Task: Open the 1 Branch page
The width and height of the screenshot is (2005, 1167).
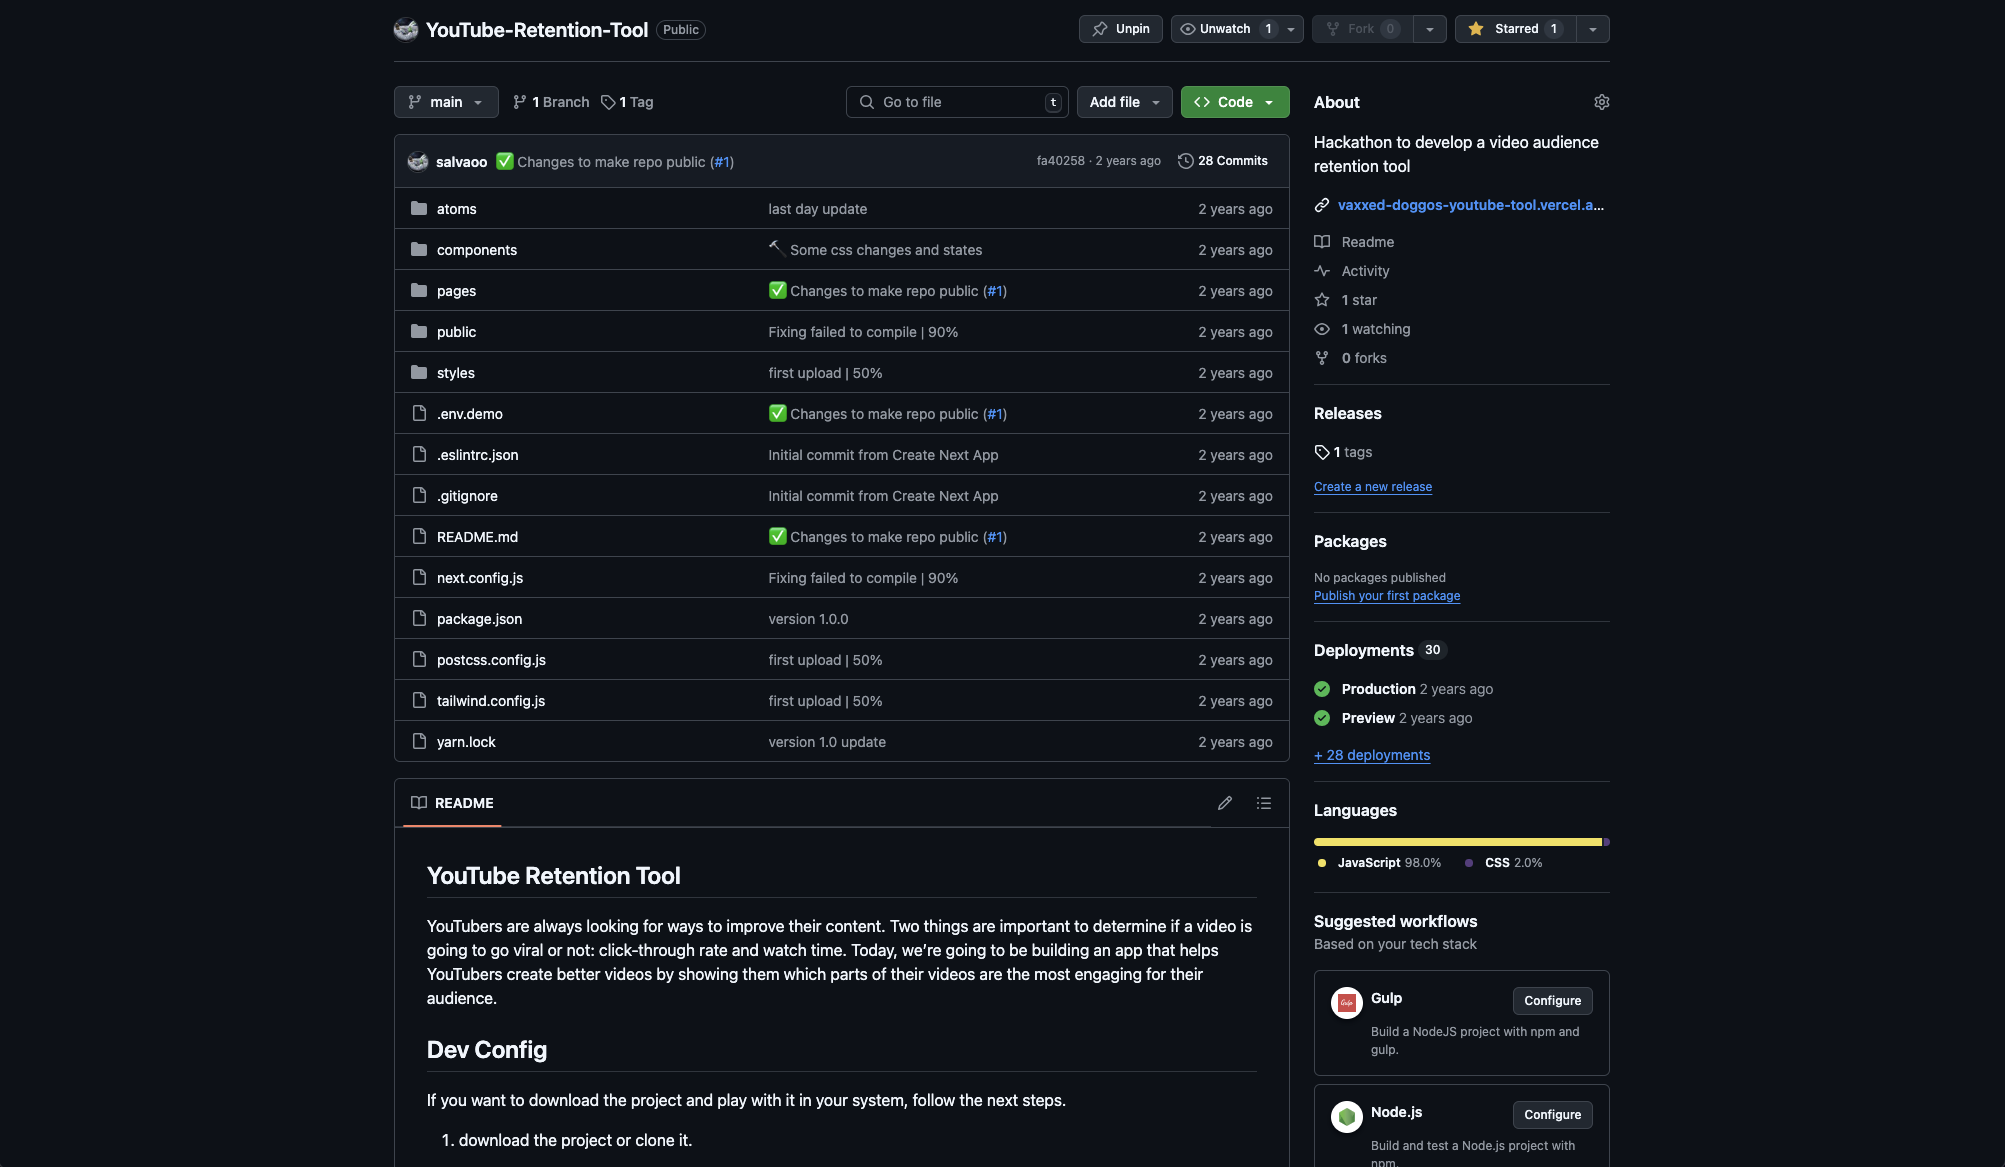Action: pos(549,101)
